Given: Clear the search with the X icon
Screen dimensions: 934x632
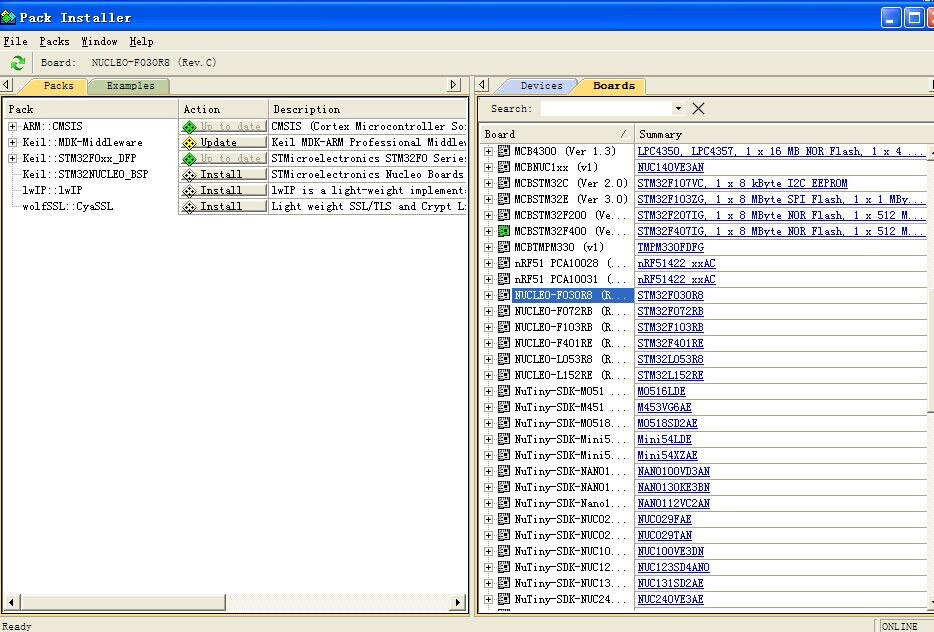Looking at the screenshot, I should [699, 108].
